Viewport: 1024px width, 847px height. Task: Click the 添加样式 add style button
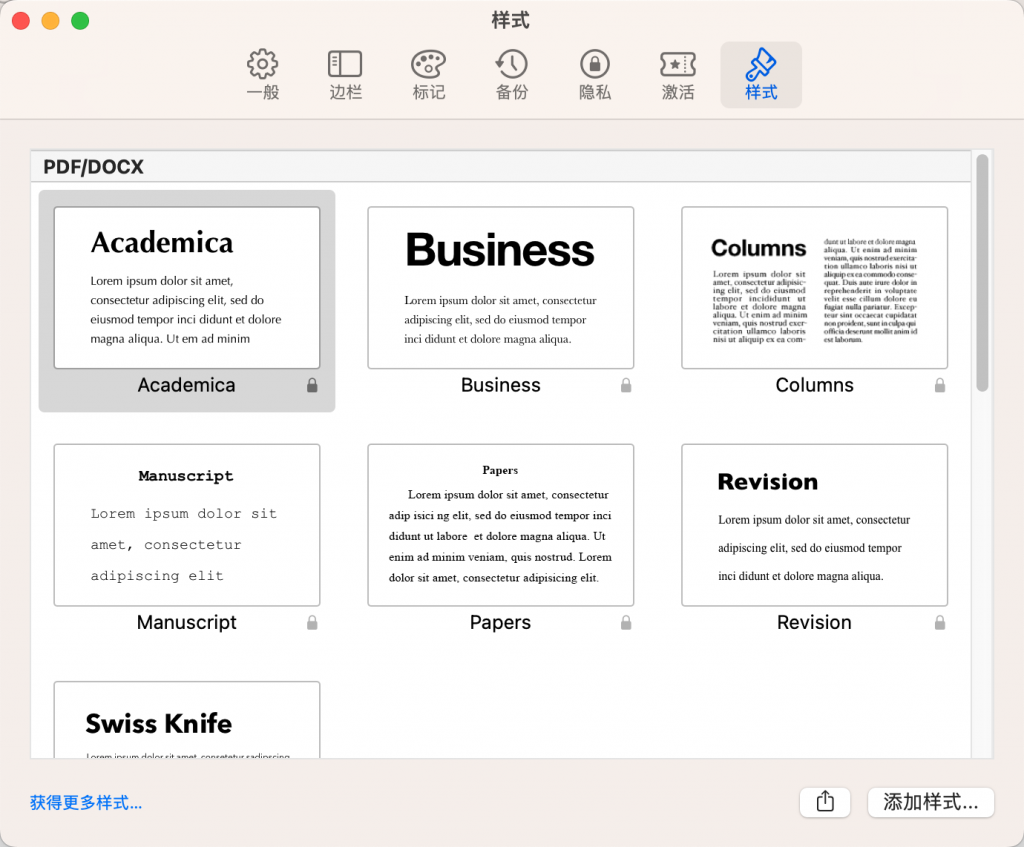pyautogui.click(x=930, y=802)
